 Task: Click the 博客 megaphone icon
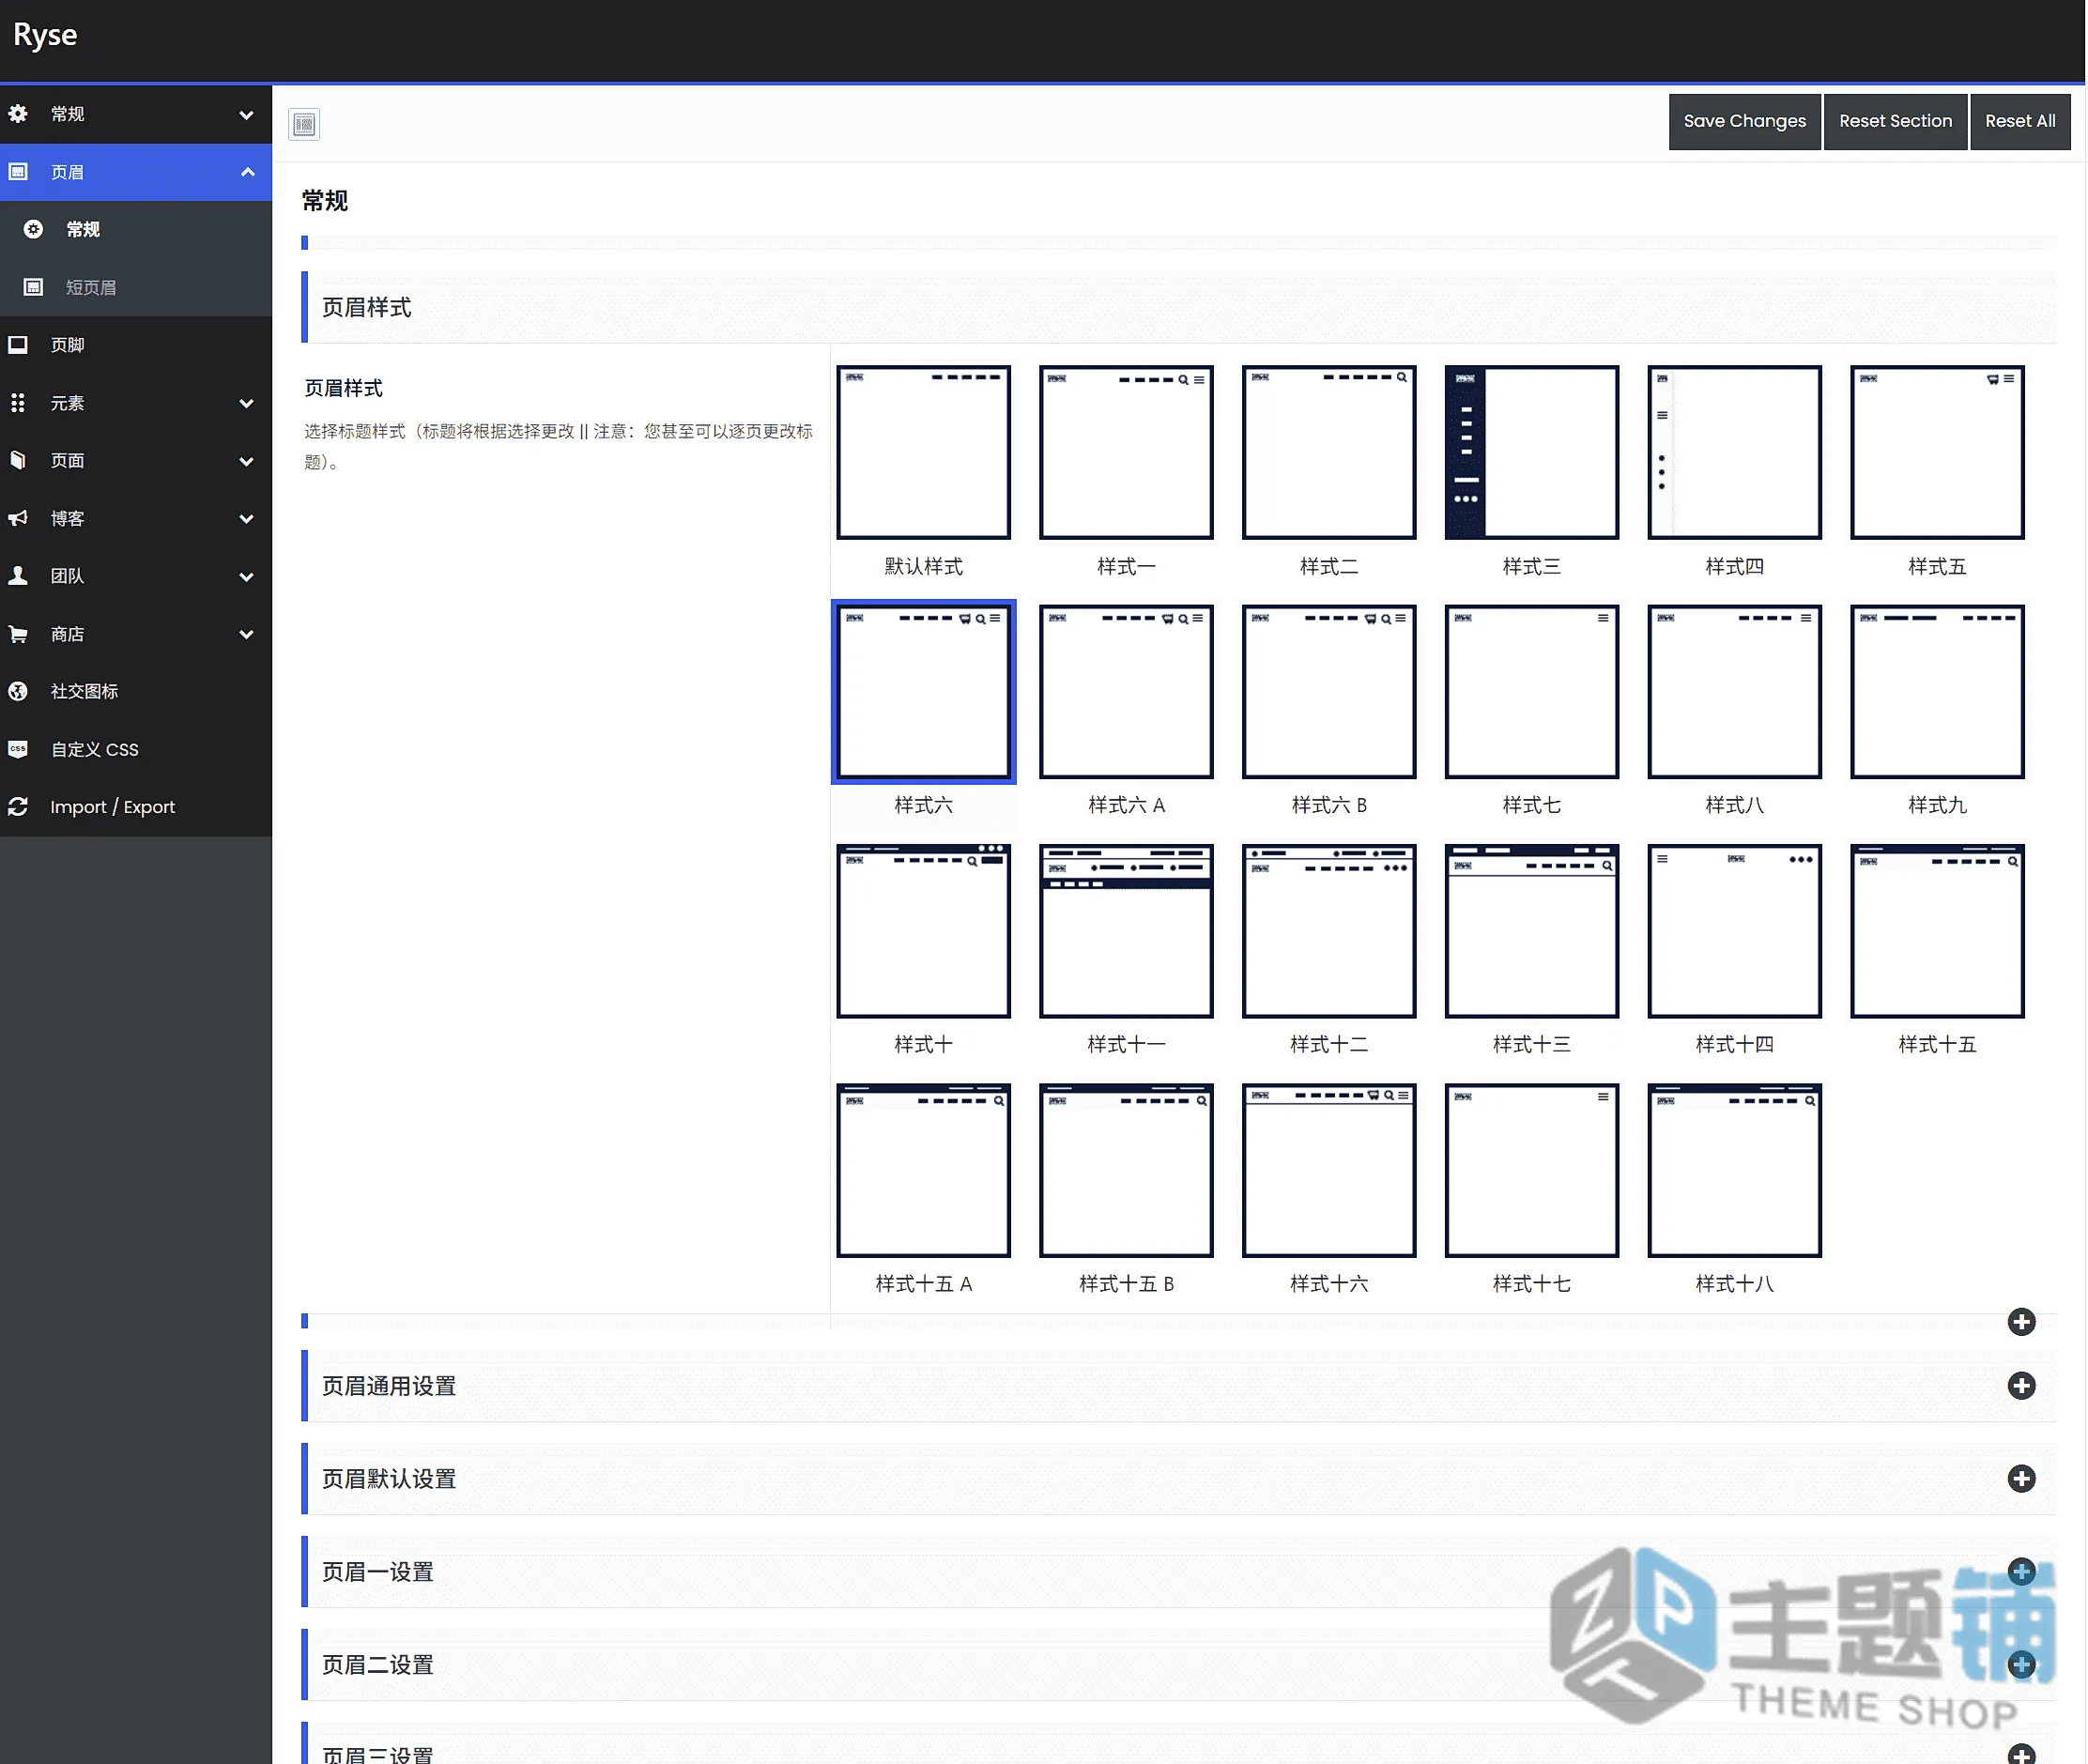coord(18,518)
